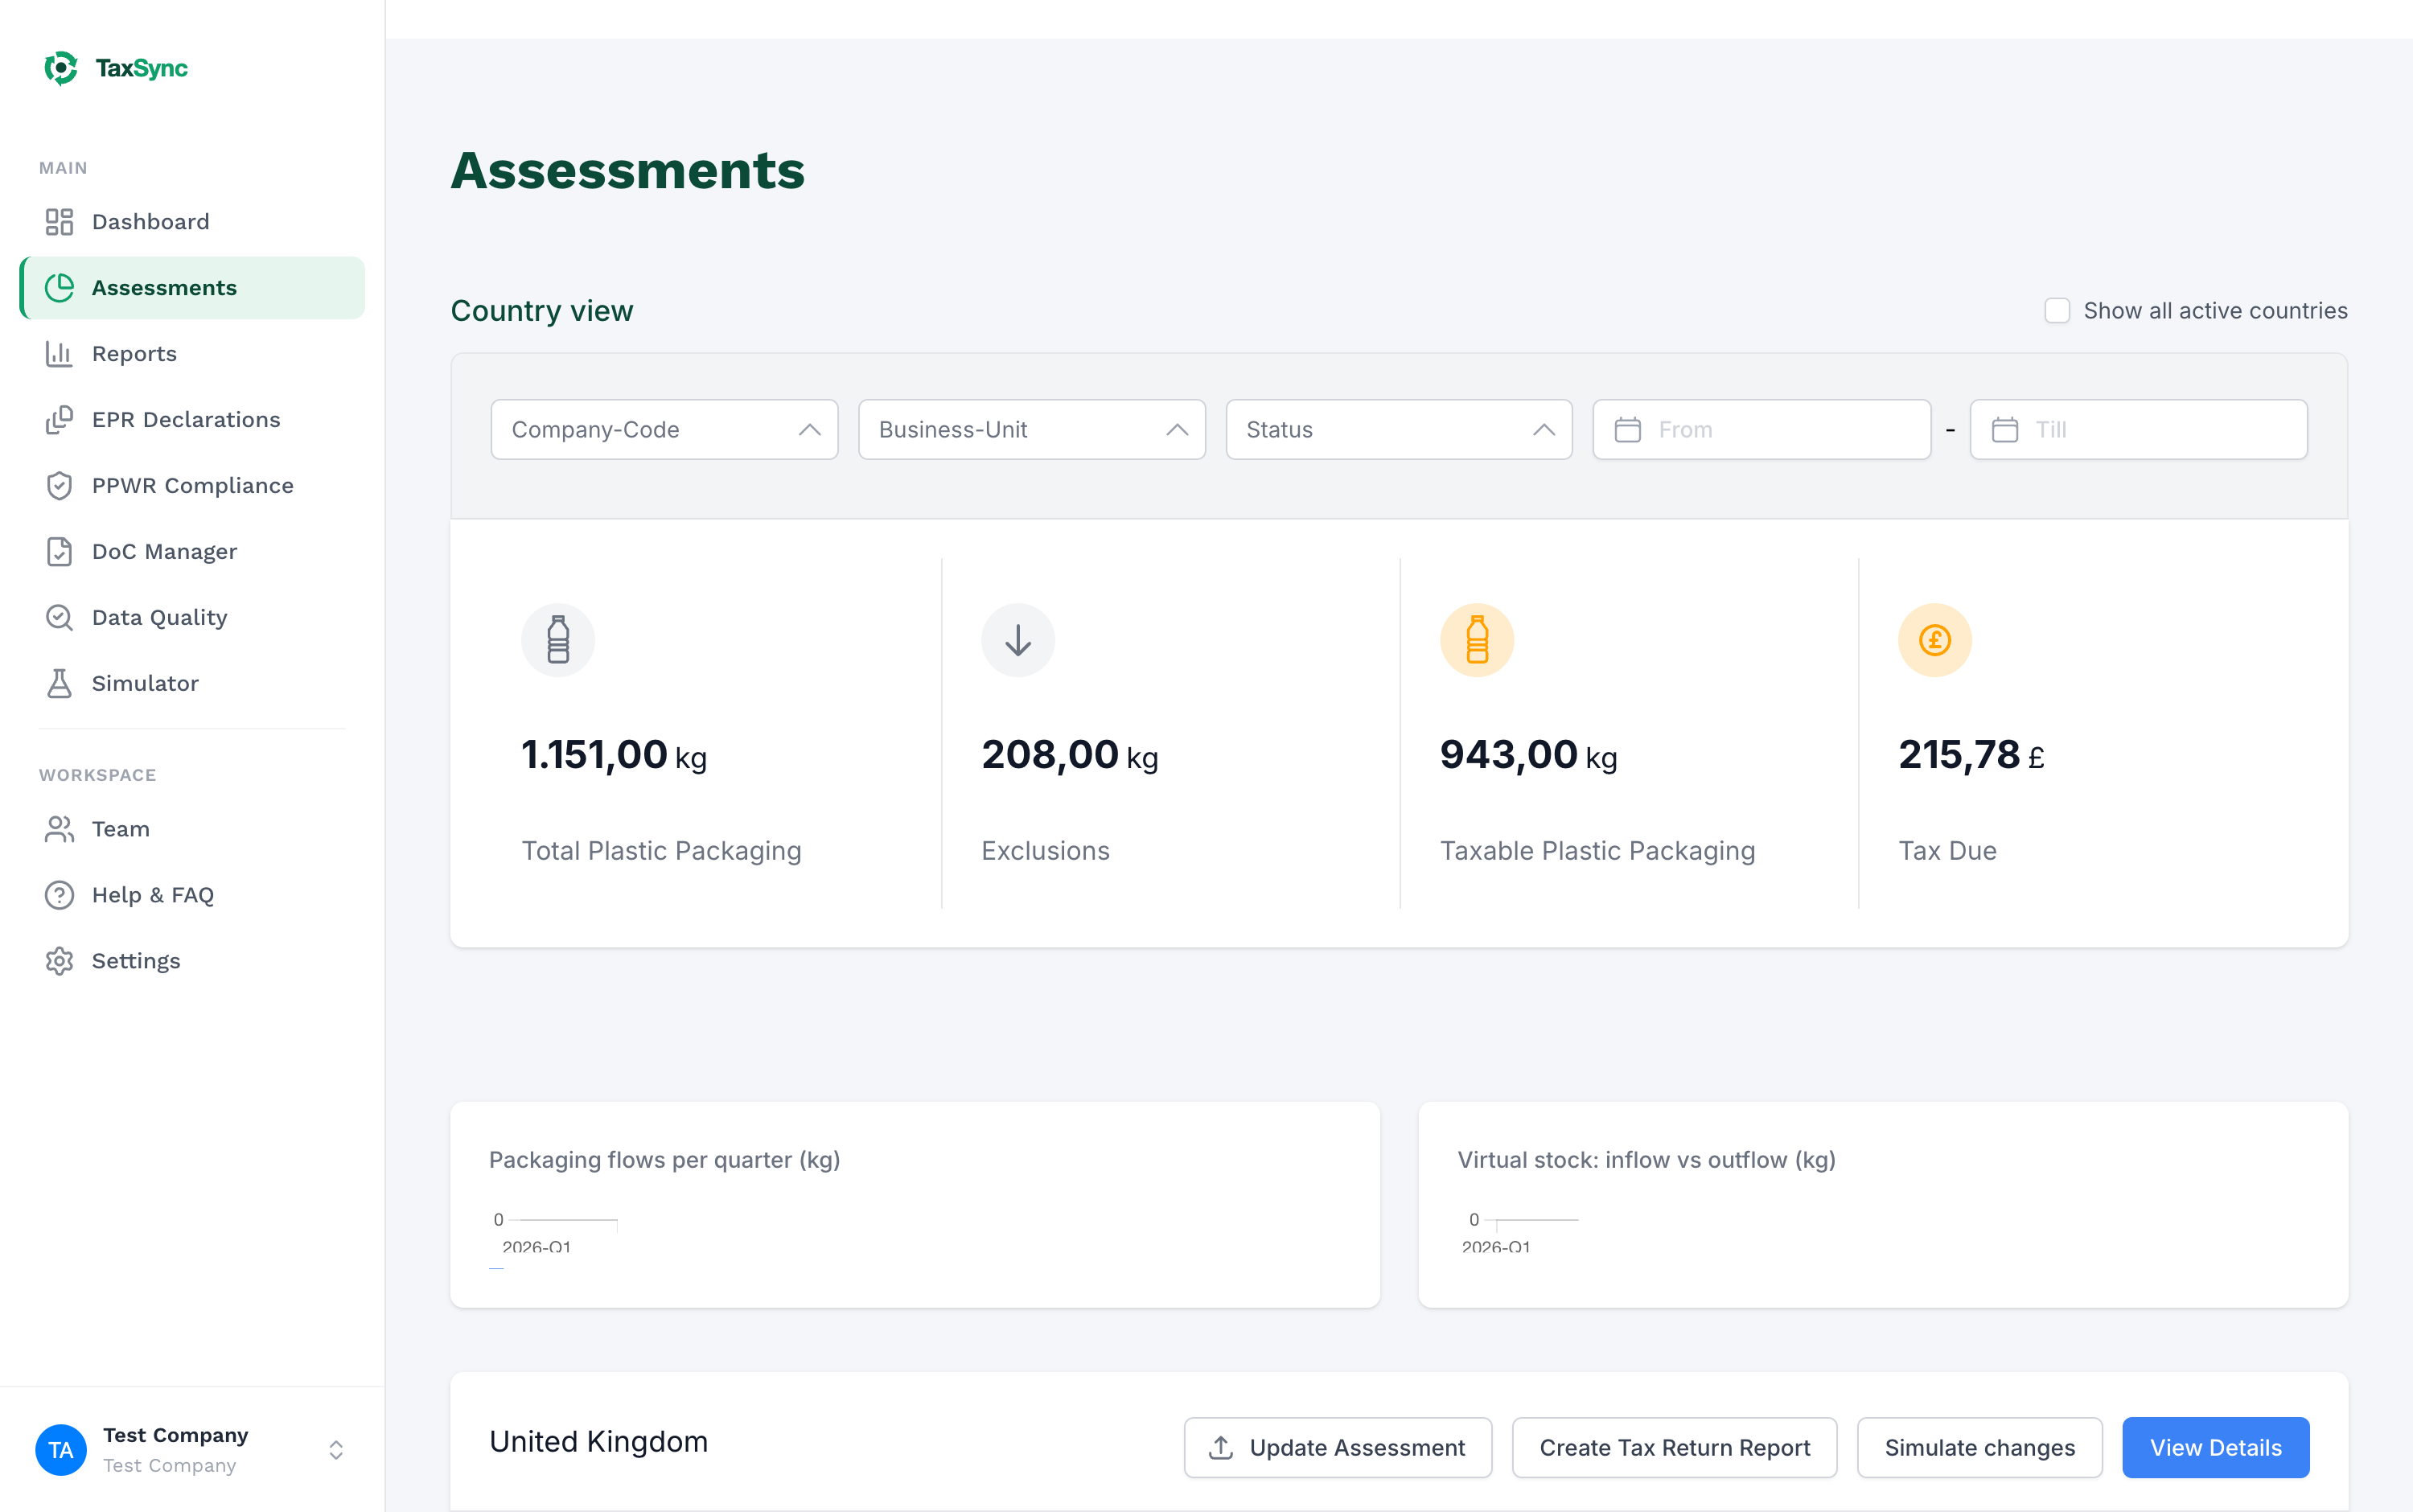Expand the Test Company workspace switcher
Screen dimensions: 2413x1512
click(336, 1450)
